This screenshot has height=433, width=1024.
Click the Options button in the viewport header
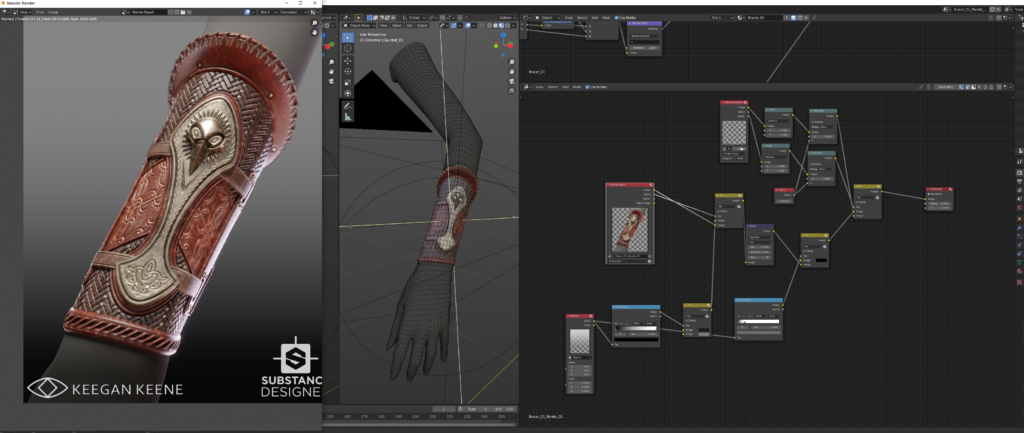(506, 17)
